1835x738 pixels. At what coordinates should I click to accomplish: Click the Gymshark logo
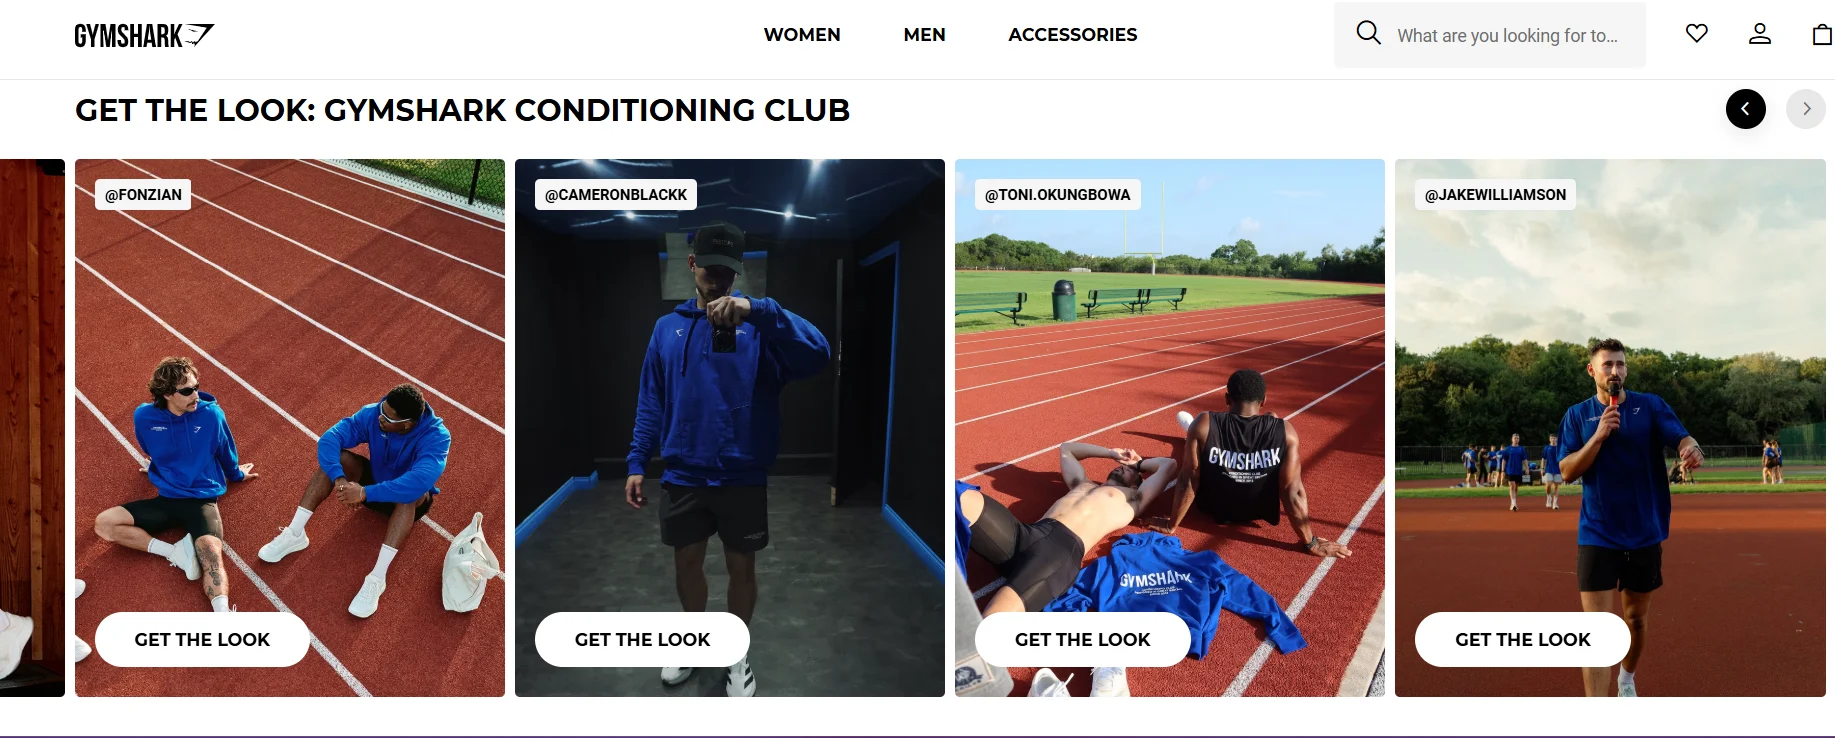145,35
